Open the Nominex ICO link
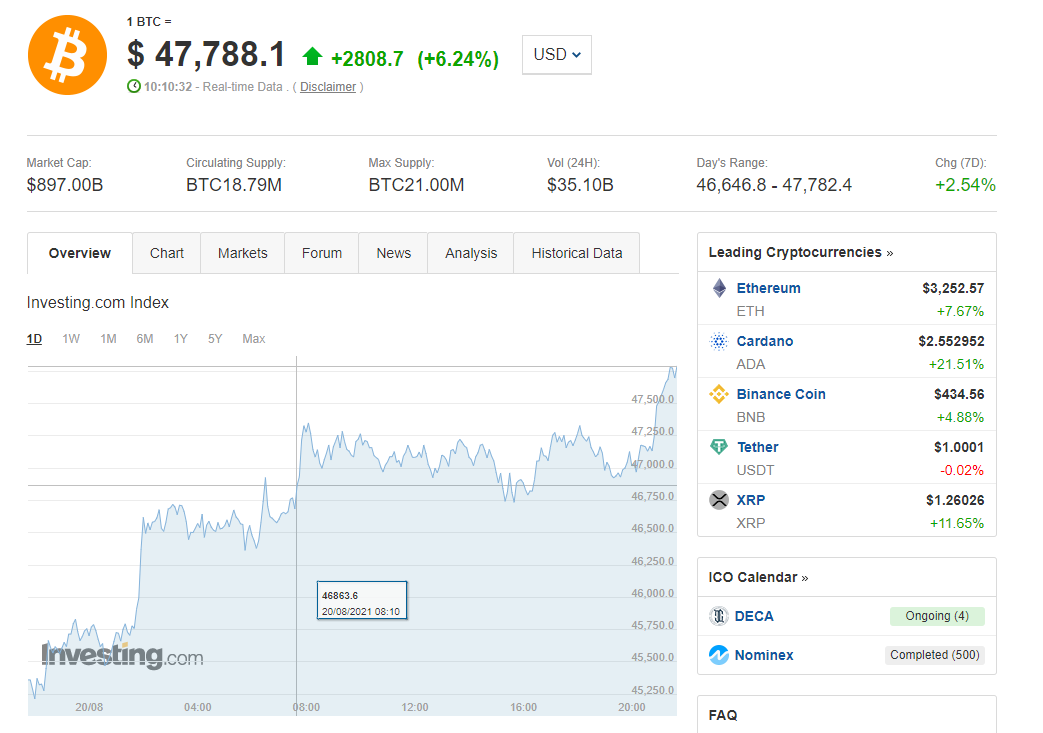Image resolution: width=1043 pixels, height=733 pixels. [x=764, y=655]
